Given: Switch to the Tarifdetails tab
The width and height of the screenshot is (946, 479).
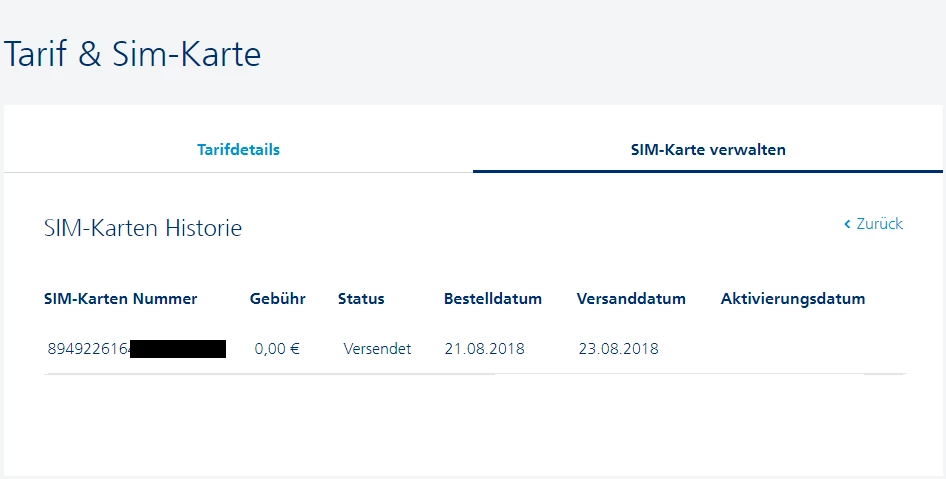Looking at the screenshot, I should click(x=238, y=150).
